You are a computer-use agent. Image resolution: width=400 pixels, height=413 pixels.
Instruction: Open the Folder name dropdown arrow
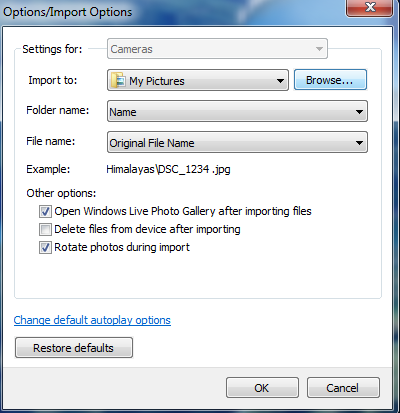(x=359, y=112)
